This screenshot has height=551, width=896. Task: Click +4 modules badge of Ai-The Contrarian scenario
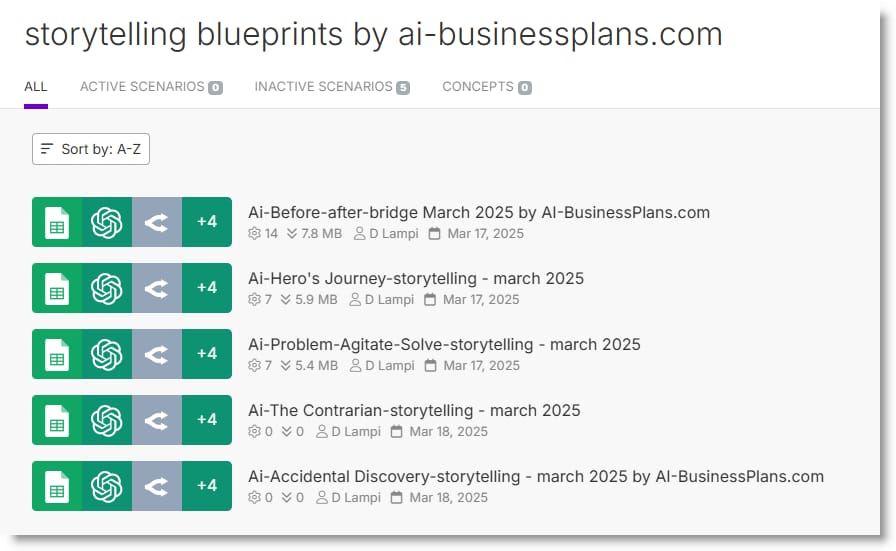[x=207, y=420]
